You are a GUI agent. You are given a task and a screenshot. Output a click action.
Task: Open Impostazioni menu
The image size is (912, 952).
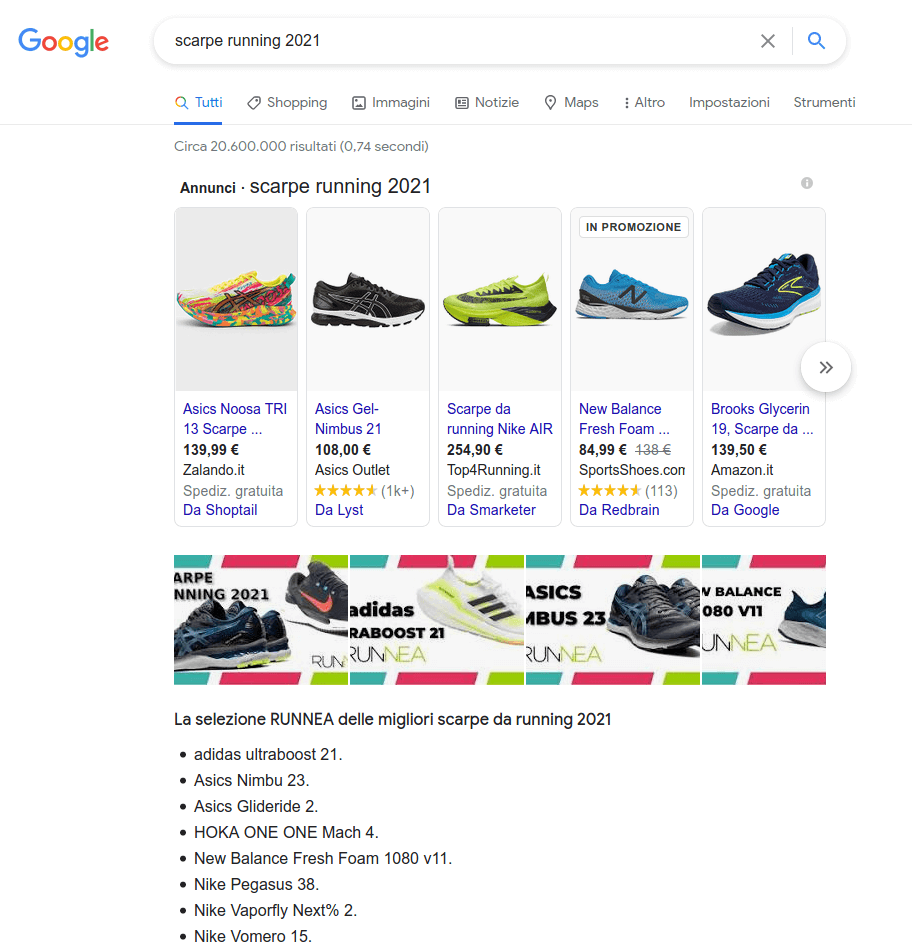729,103
